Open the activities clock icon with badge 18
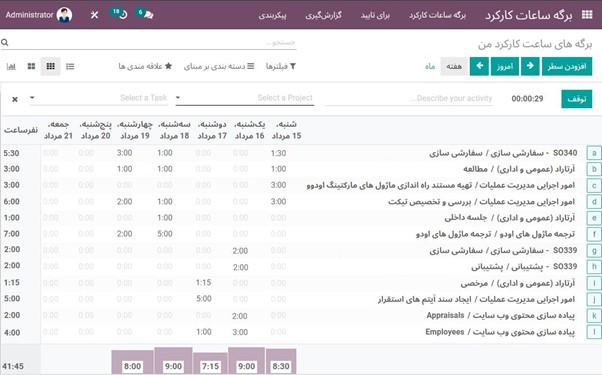The image size is (602, 375). coord(119,14)
